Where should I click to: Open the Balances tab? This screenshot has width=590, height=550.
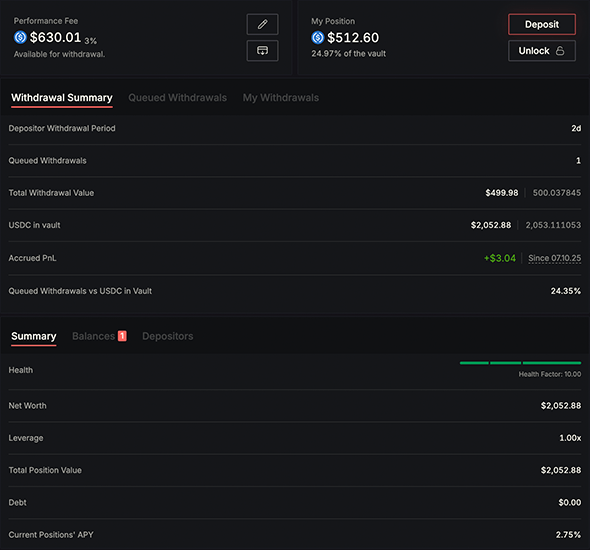[93, 336]
